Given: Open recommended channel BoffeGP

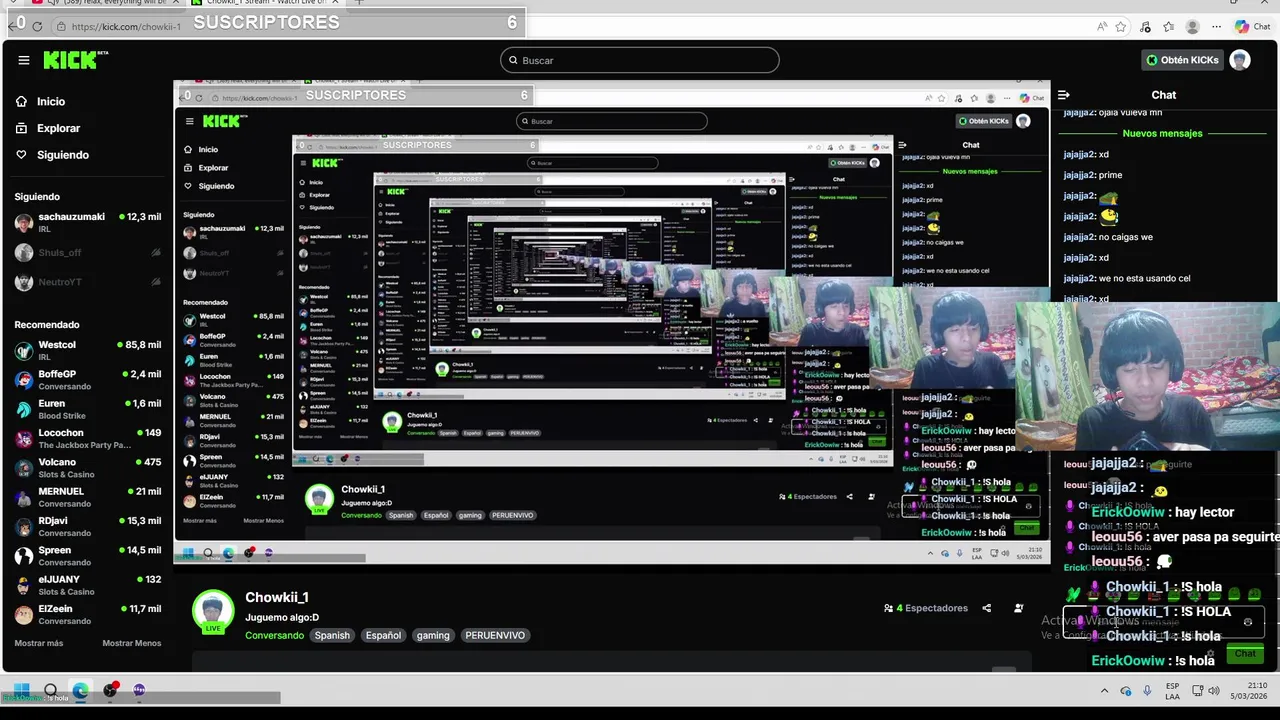Looking at the screenshot, I should [x=88, y=380].
